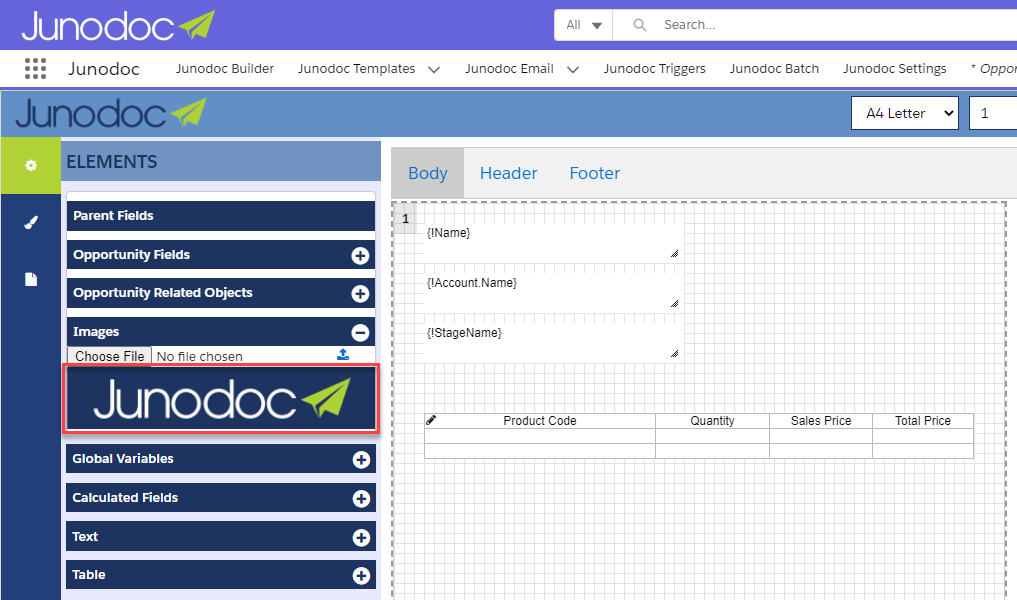The width and height of the screenshot is (1017, 600).
Task: Select the {!Account.Name} field box
Action: coord(552,293)
